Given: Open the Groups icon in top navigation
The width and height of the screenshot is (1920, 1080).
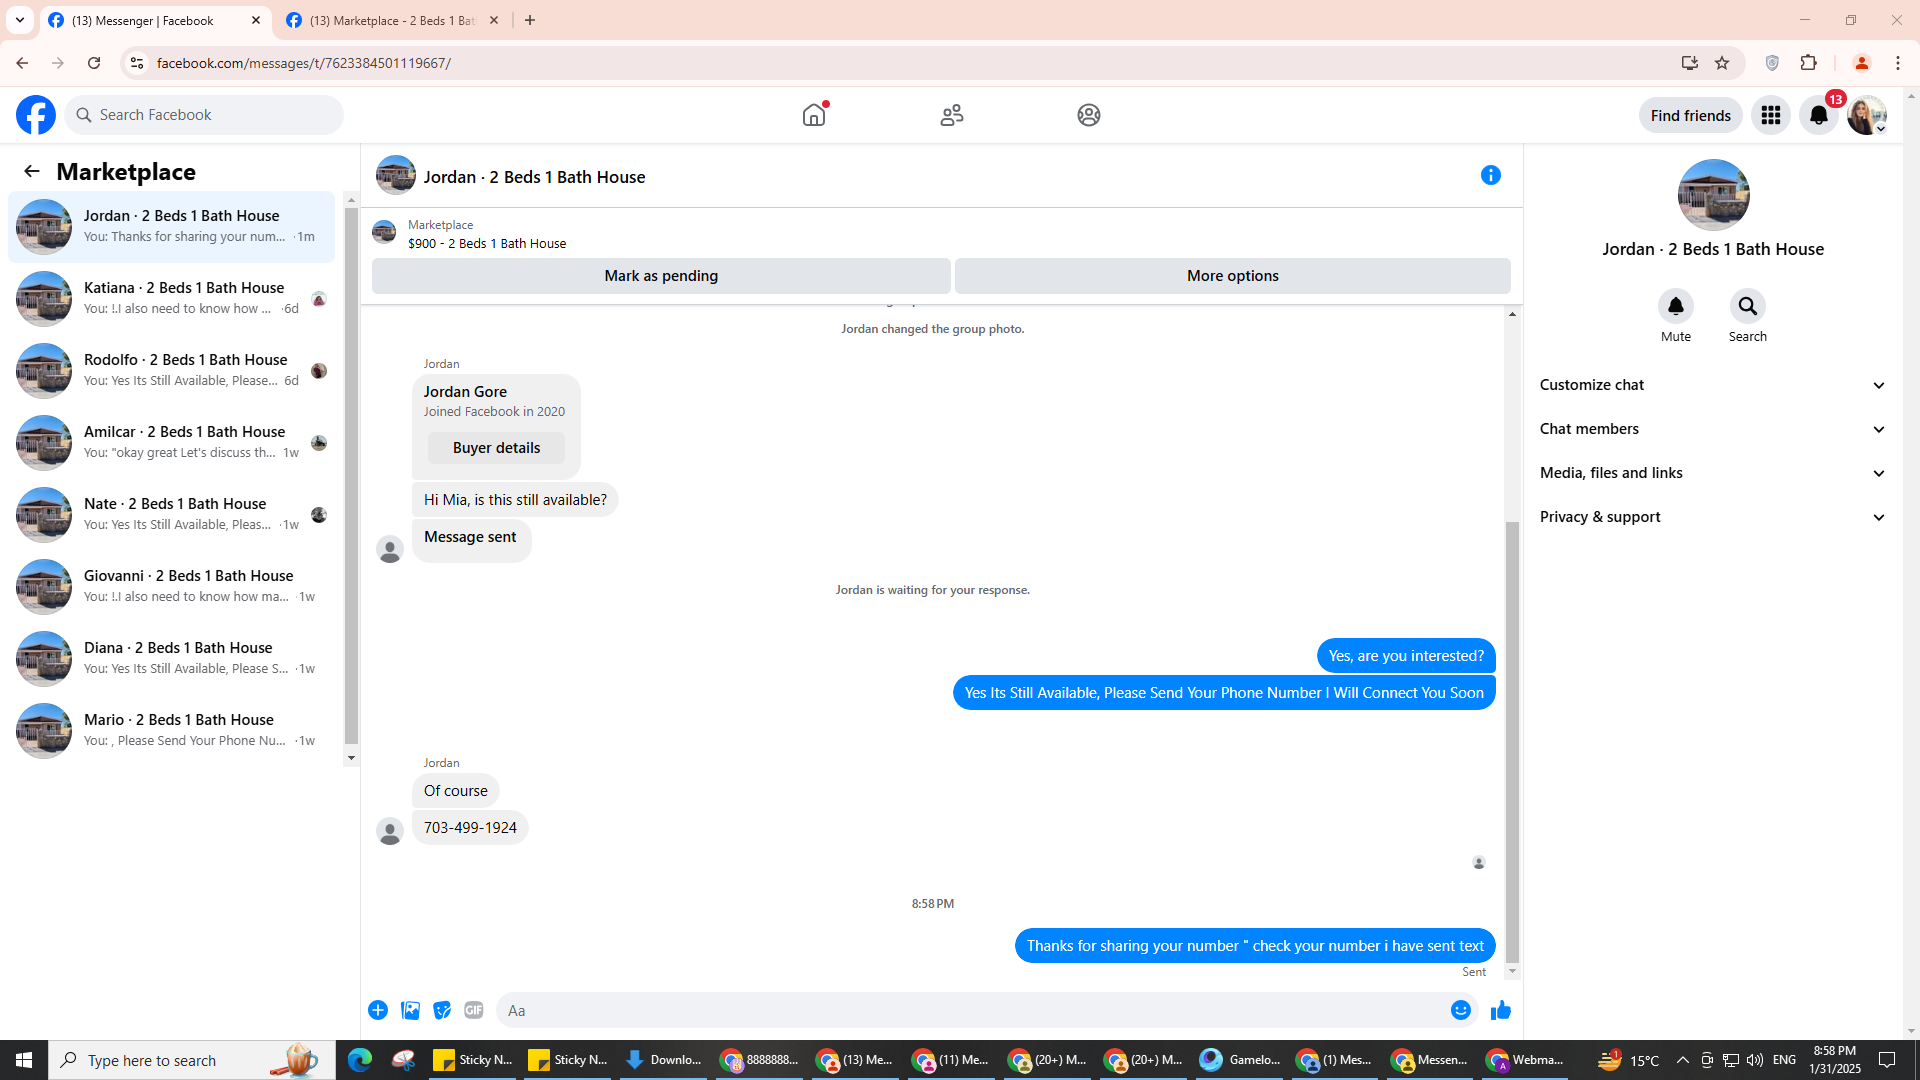Looking at the screenshot, I should (1089, 115).
